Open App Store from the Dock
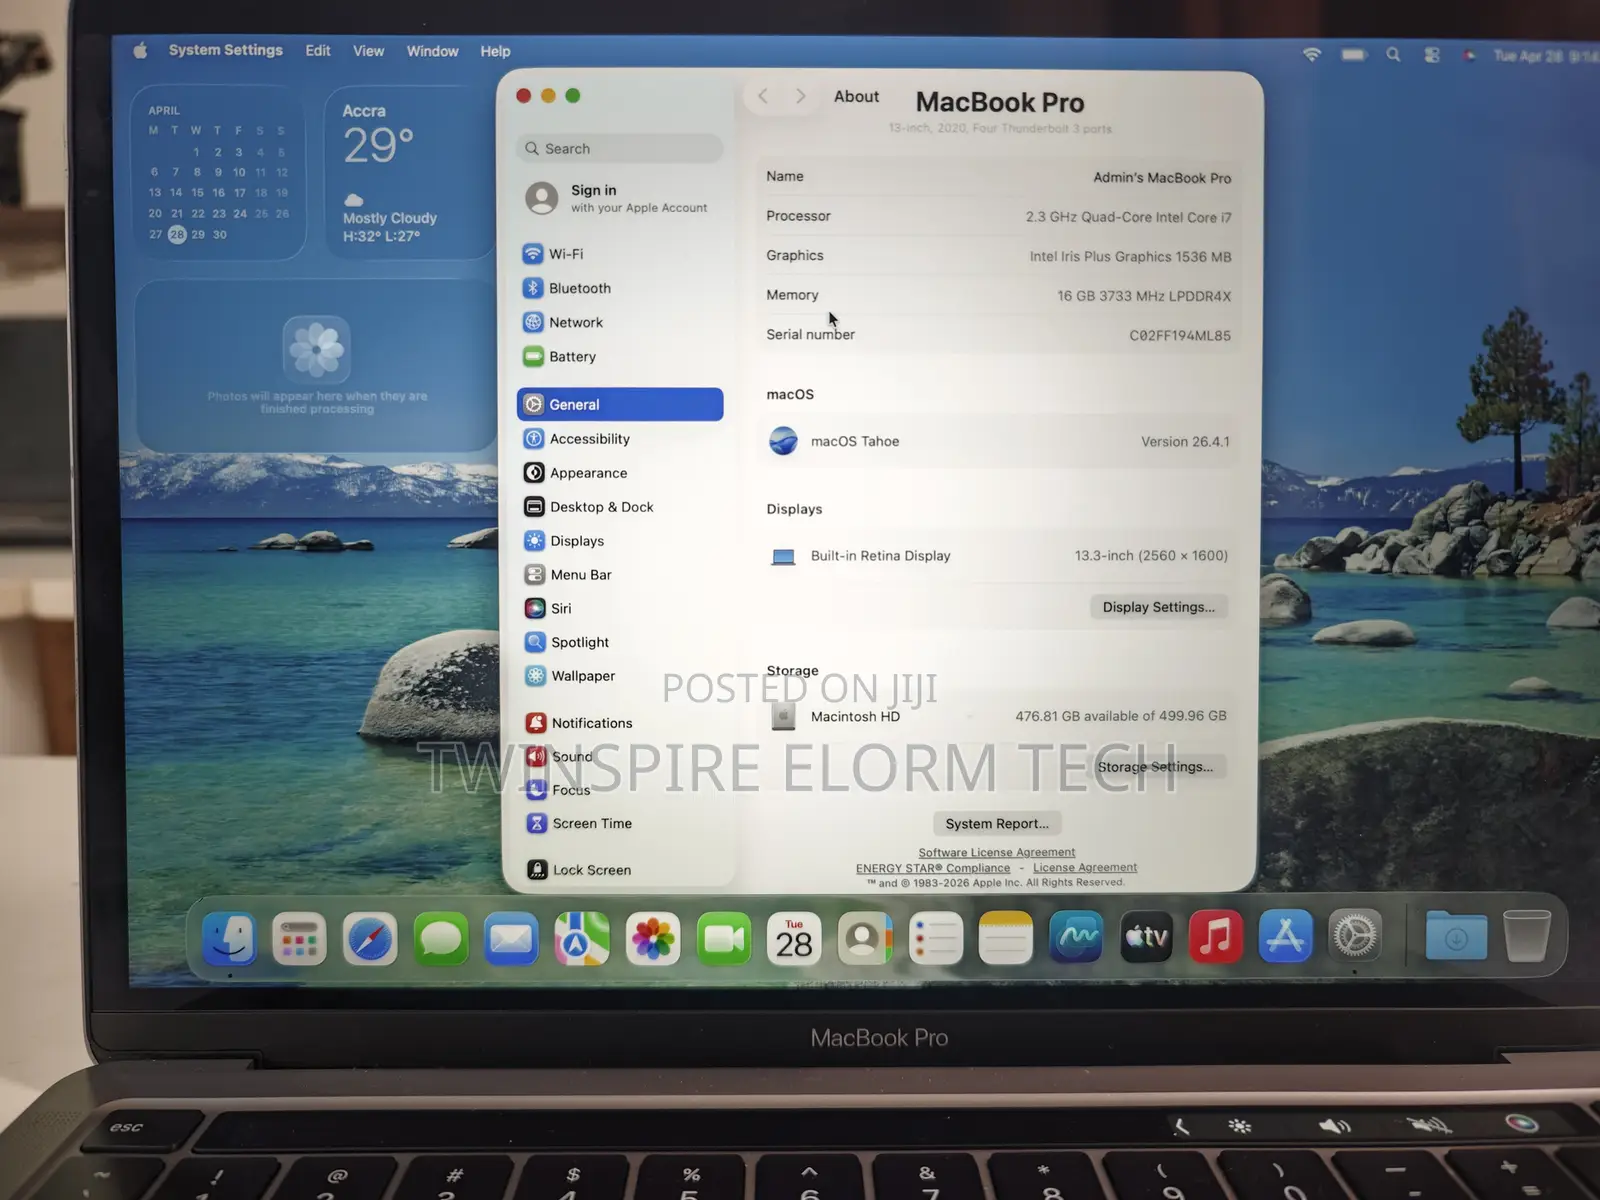This screenshot has height=1200, width=1600. pos(1286,936)
